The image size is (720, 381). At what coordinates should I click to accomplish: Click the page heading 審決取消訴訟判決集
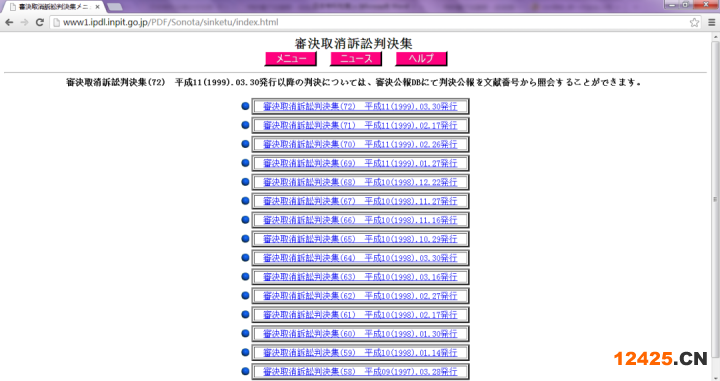[354, 44]
